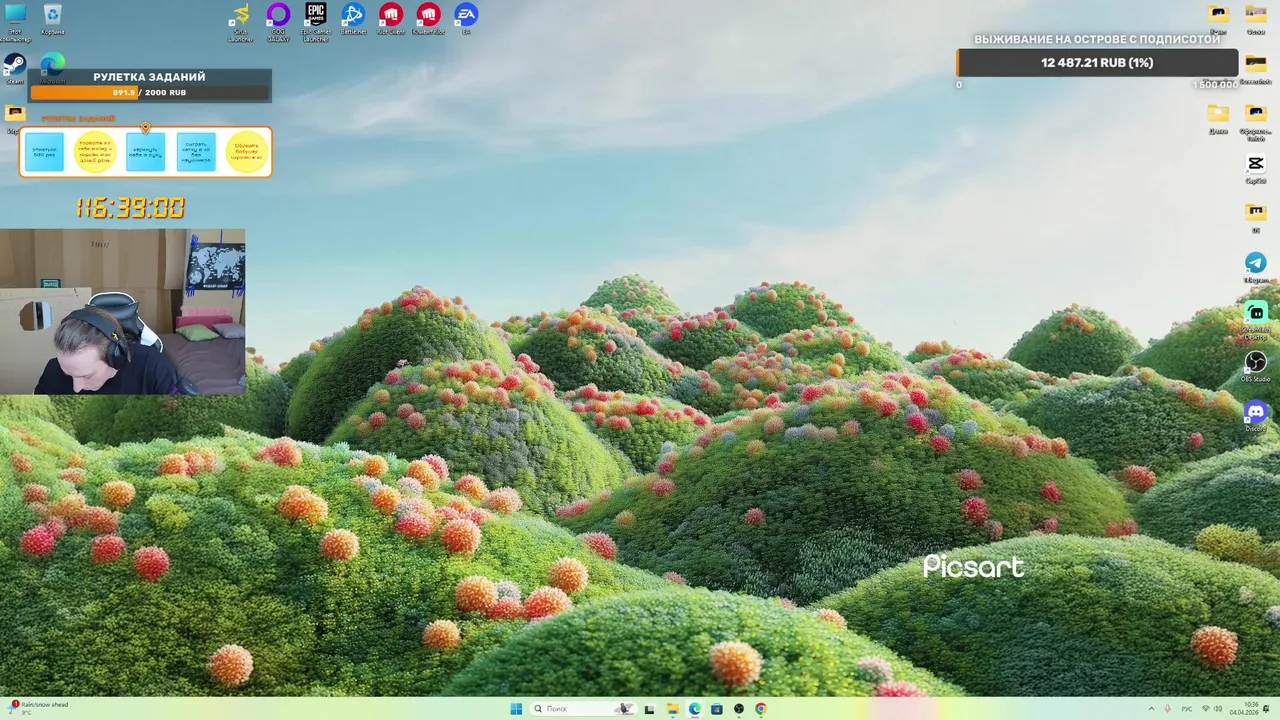Launch the Sirus Launcher desktop shortcut
Screen dimensions: 1280x720
tap(240, 20)
